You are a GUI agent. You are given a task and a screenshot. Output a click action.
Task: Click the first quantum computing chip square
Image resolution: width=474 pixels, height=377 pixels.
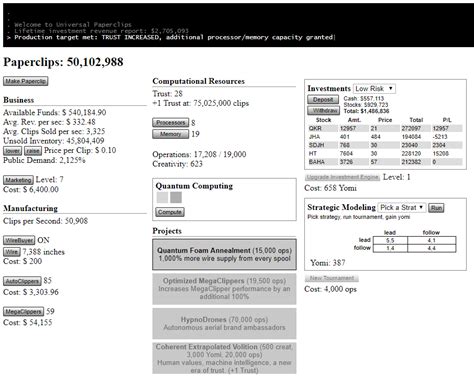(x=162, y=197)
